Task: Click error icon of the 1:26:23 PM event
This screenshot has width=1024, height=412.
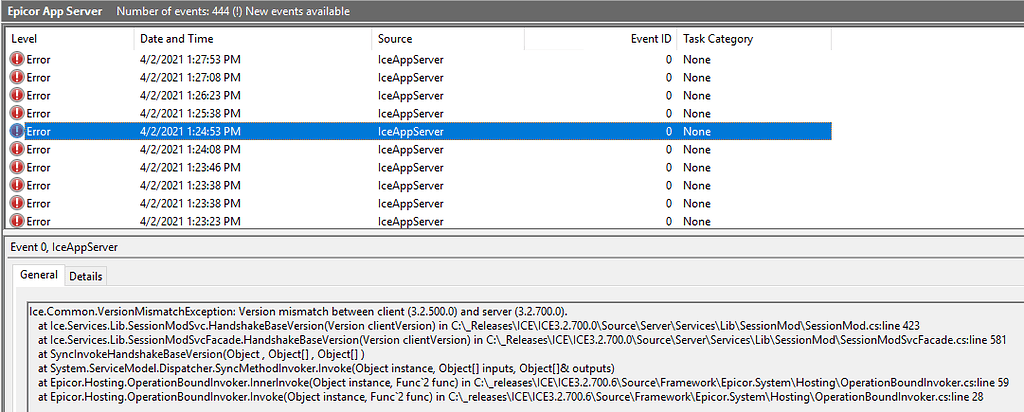Action: [18, 95]
